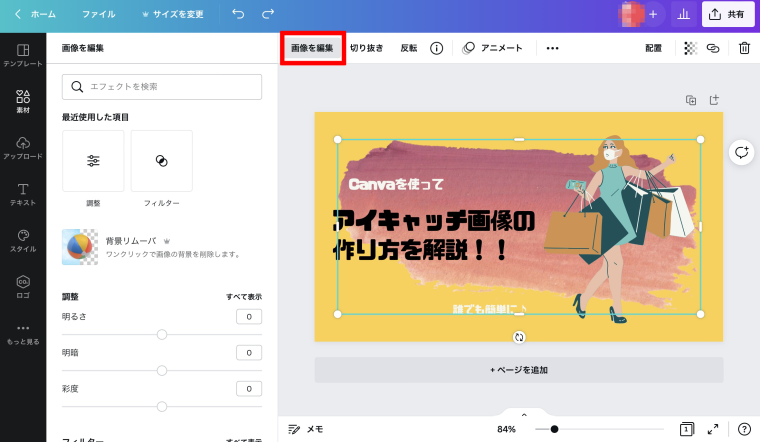
Task: Click the 彩度 slider handle
Action: 162,407
